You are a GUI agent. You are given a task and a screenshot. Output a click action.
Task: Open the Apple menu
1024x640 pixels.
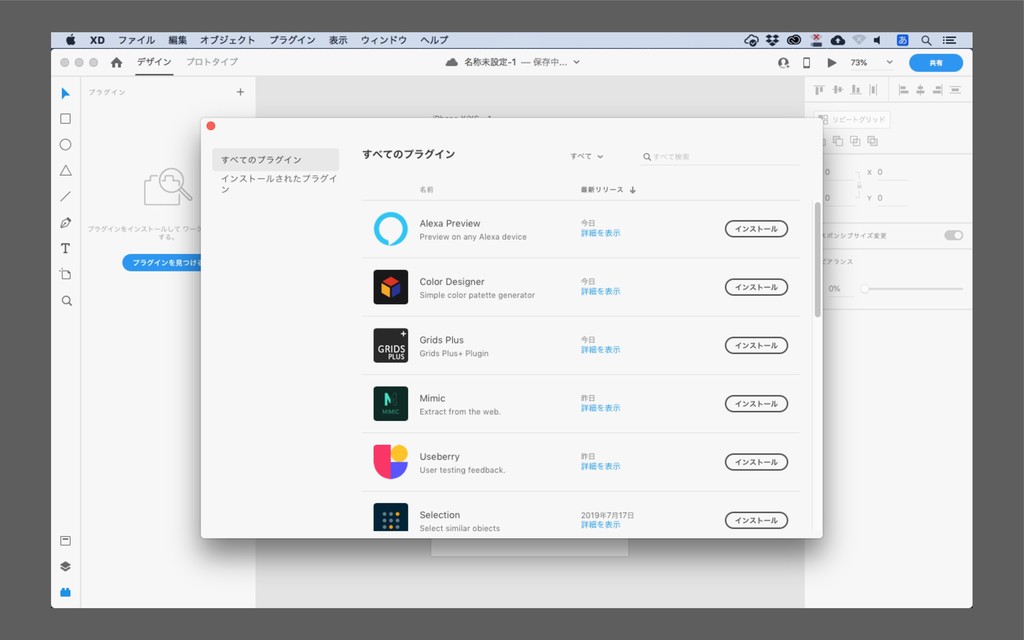click(x=71, y=40)
